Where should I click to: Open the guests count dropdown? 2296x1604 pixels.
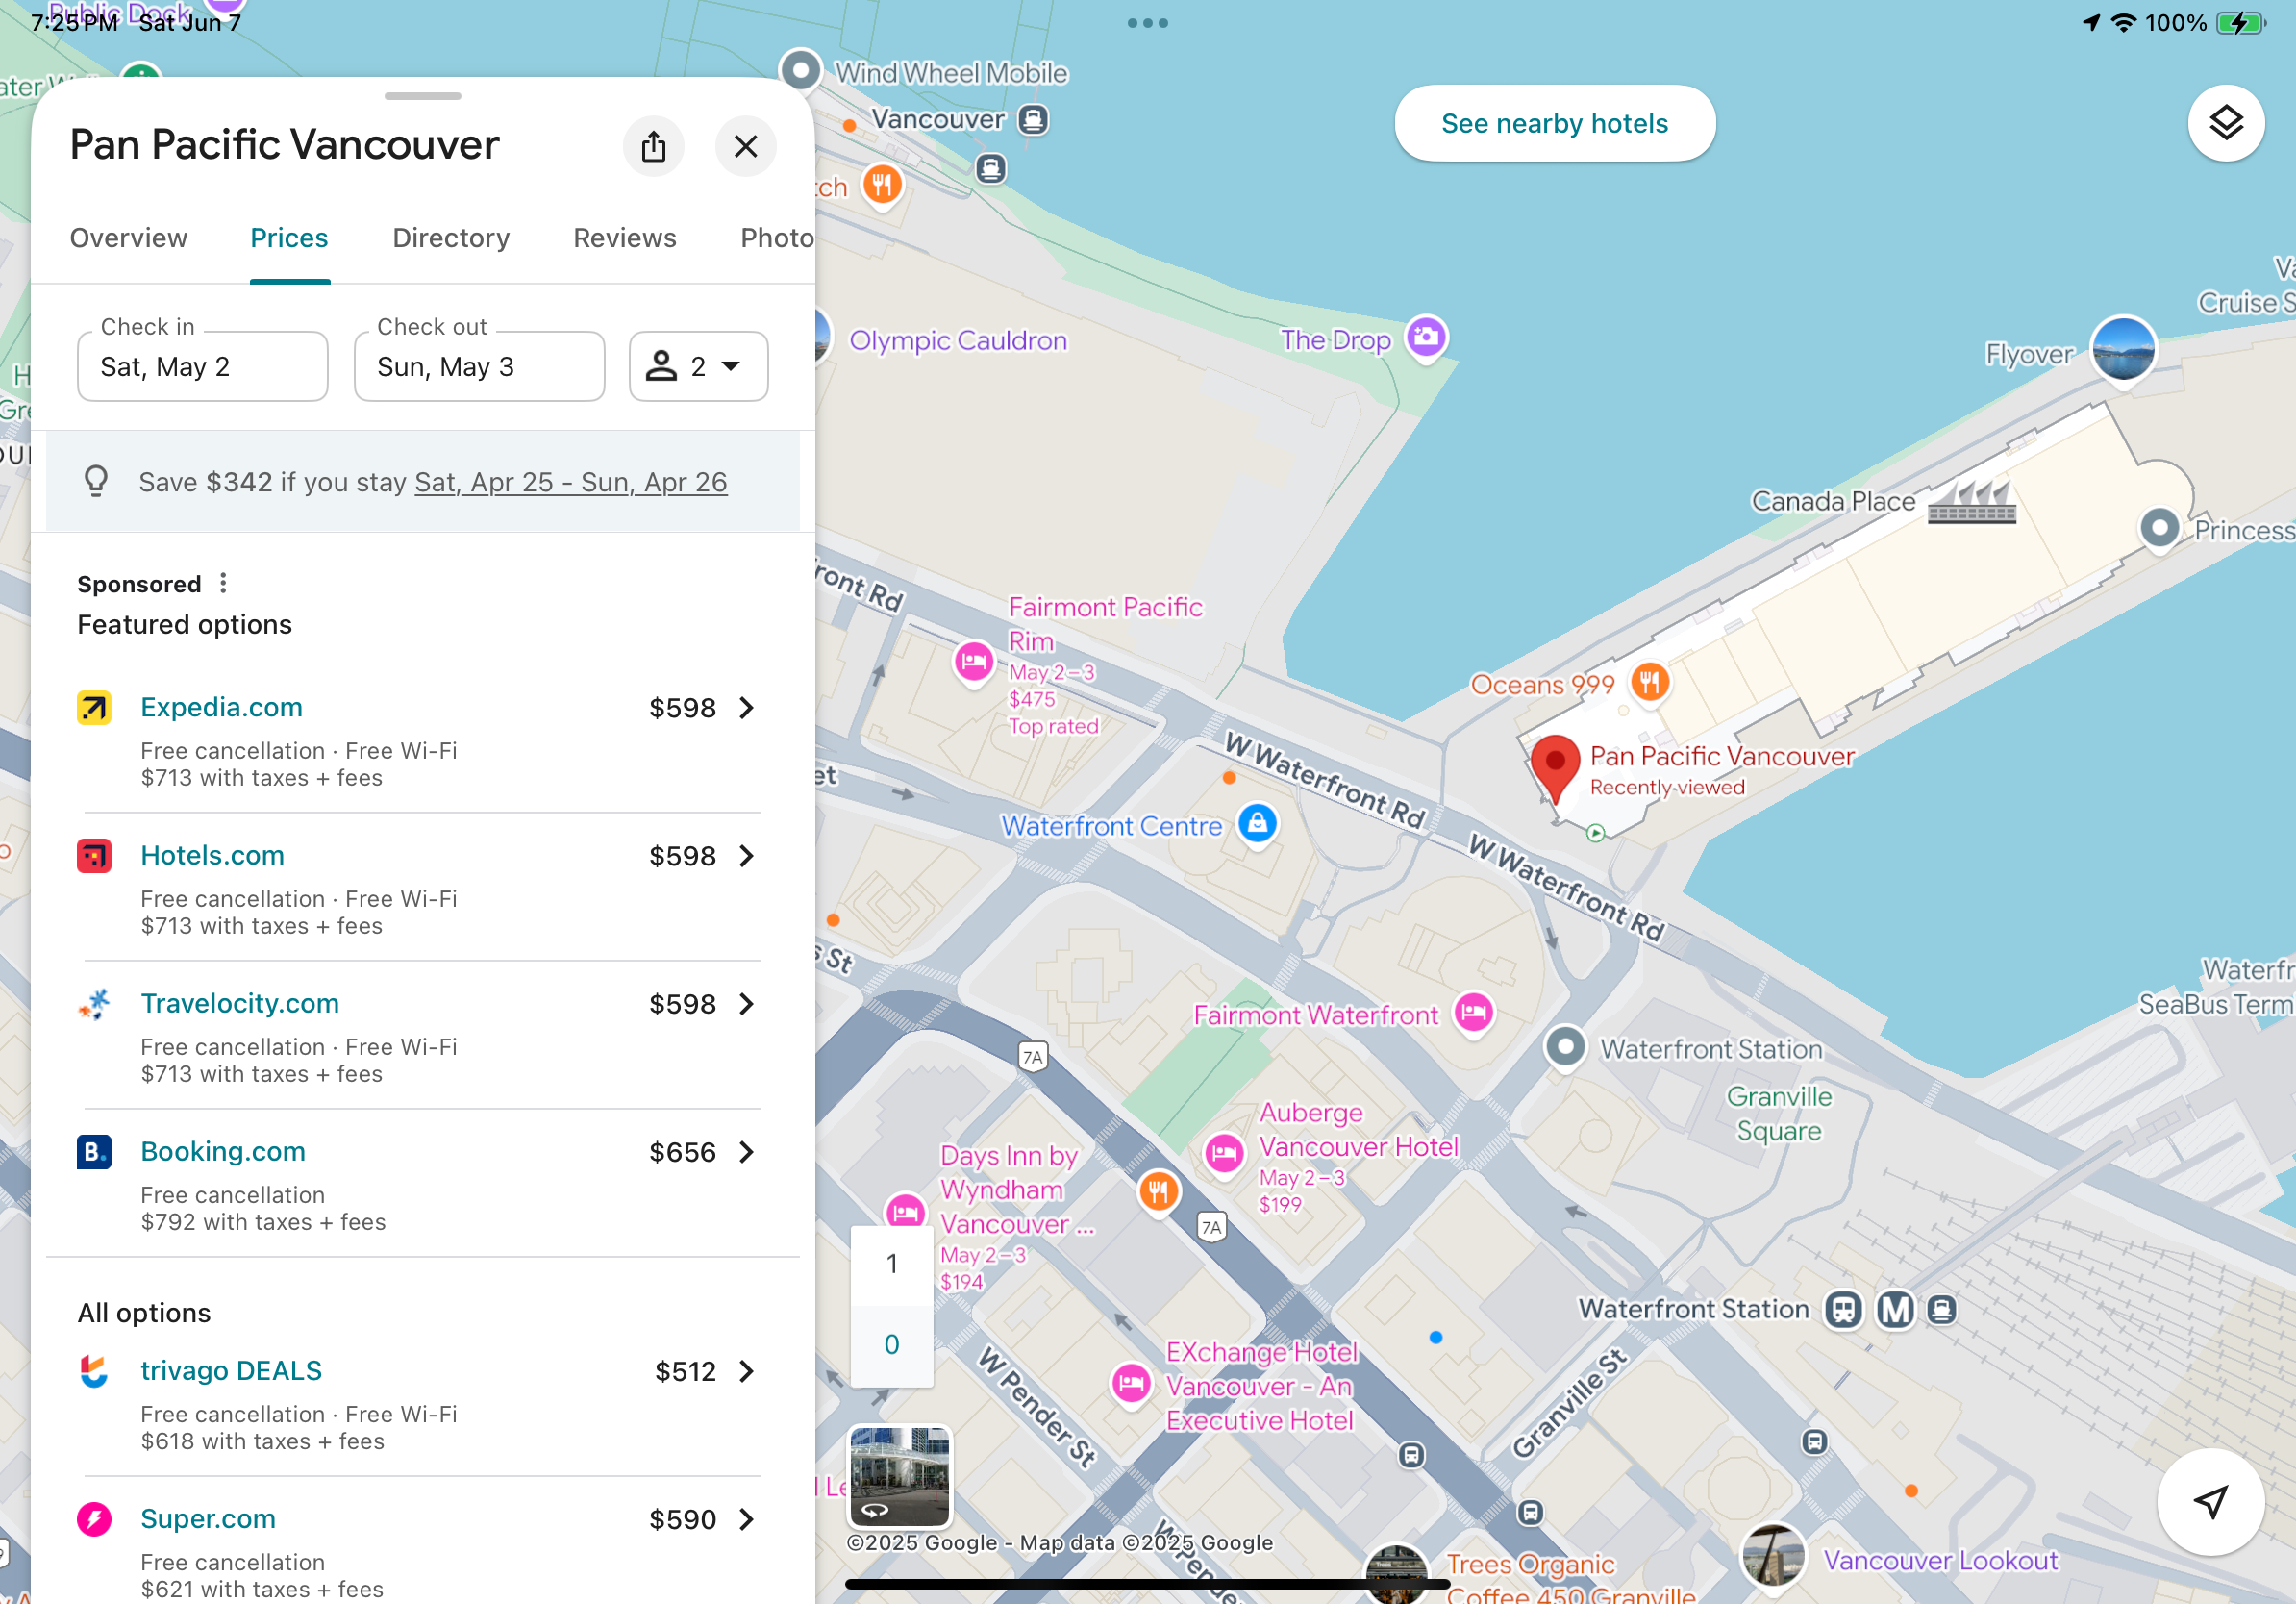tap(698, 366)
